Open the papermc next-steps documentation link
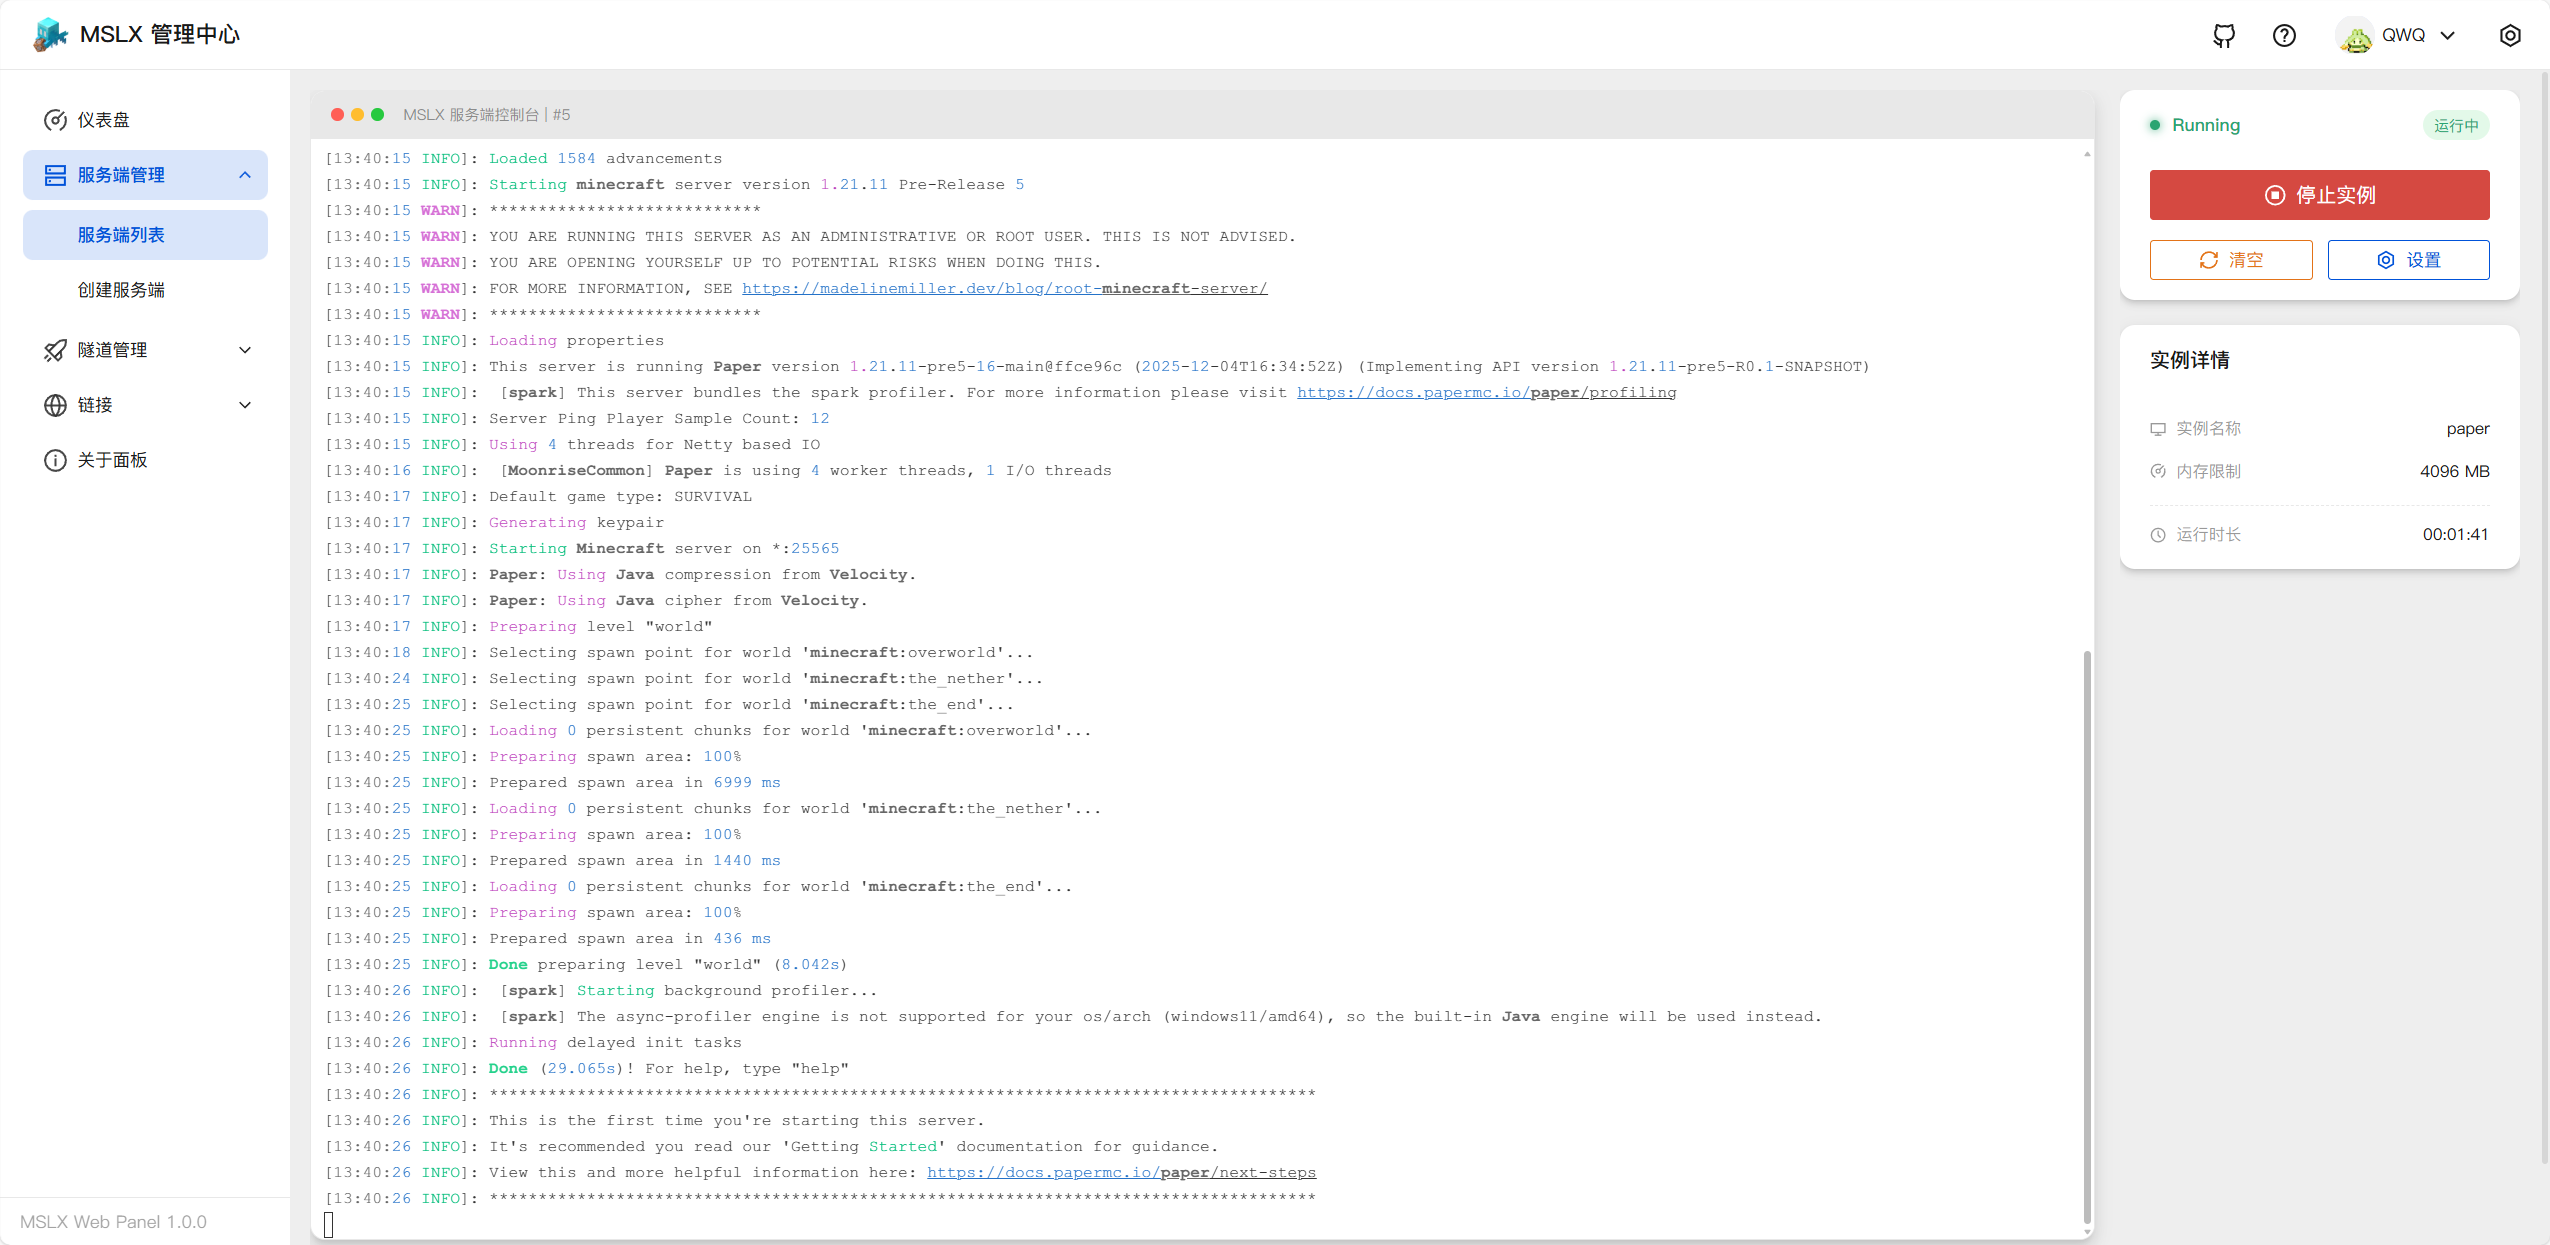The height and width of the screenshot is (1245, 2550). [1121, 1172]
